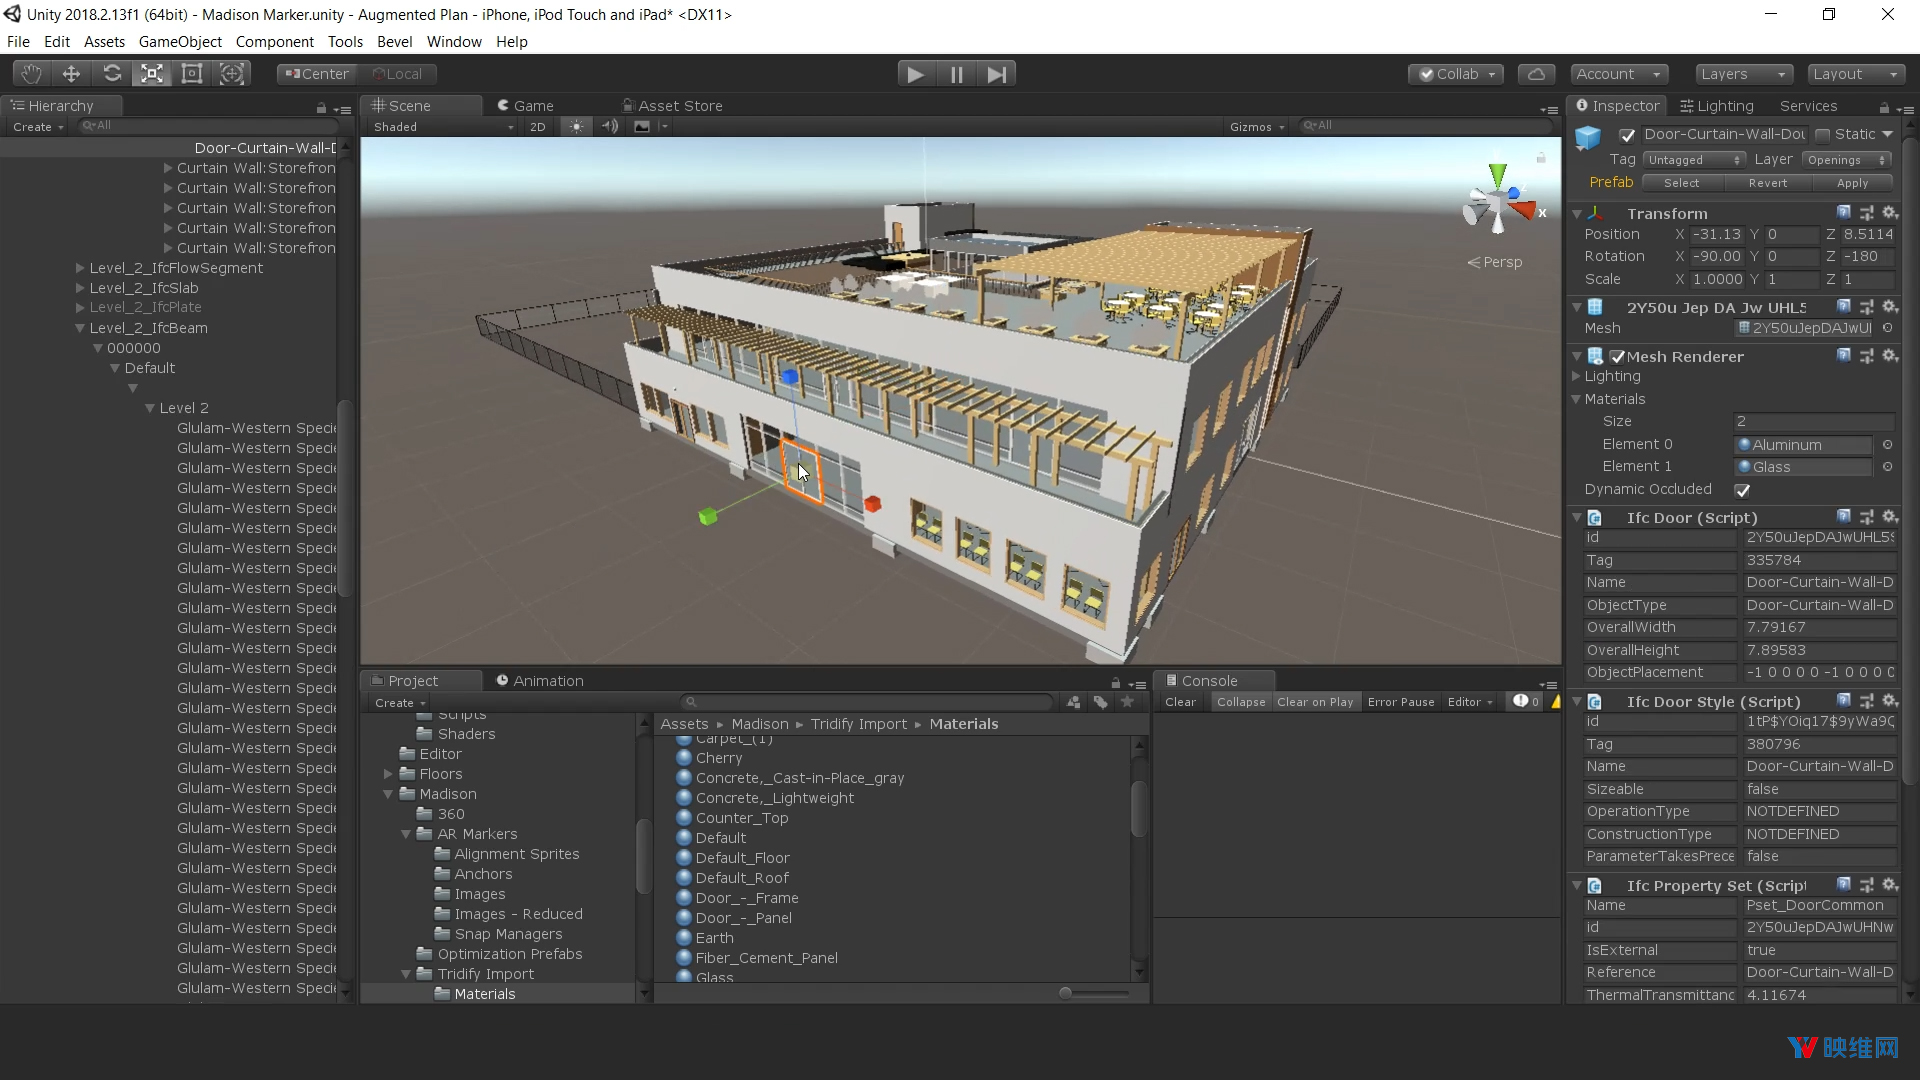
Task: Click the Play button
Action: (914, 74)
